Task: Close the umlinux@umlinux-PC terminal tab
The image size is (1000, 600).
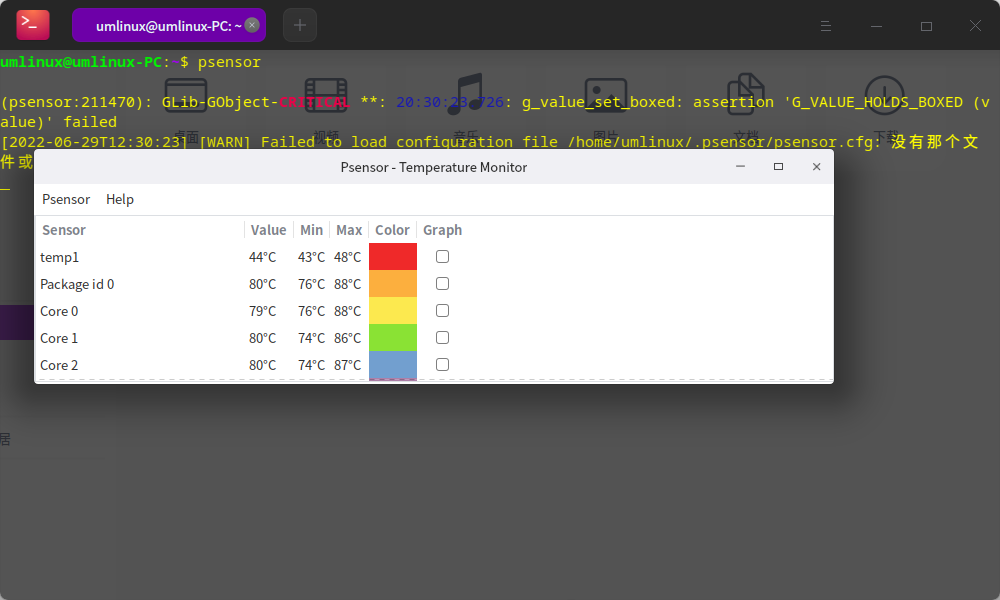Action: point(252,25)
